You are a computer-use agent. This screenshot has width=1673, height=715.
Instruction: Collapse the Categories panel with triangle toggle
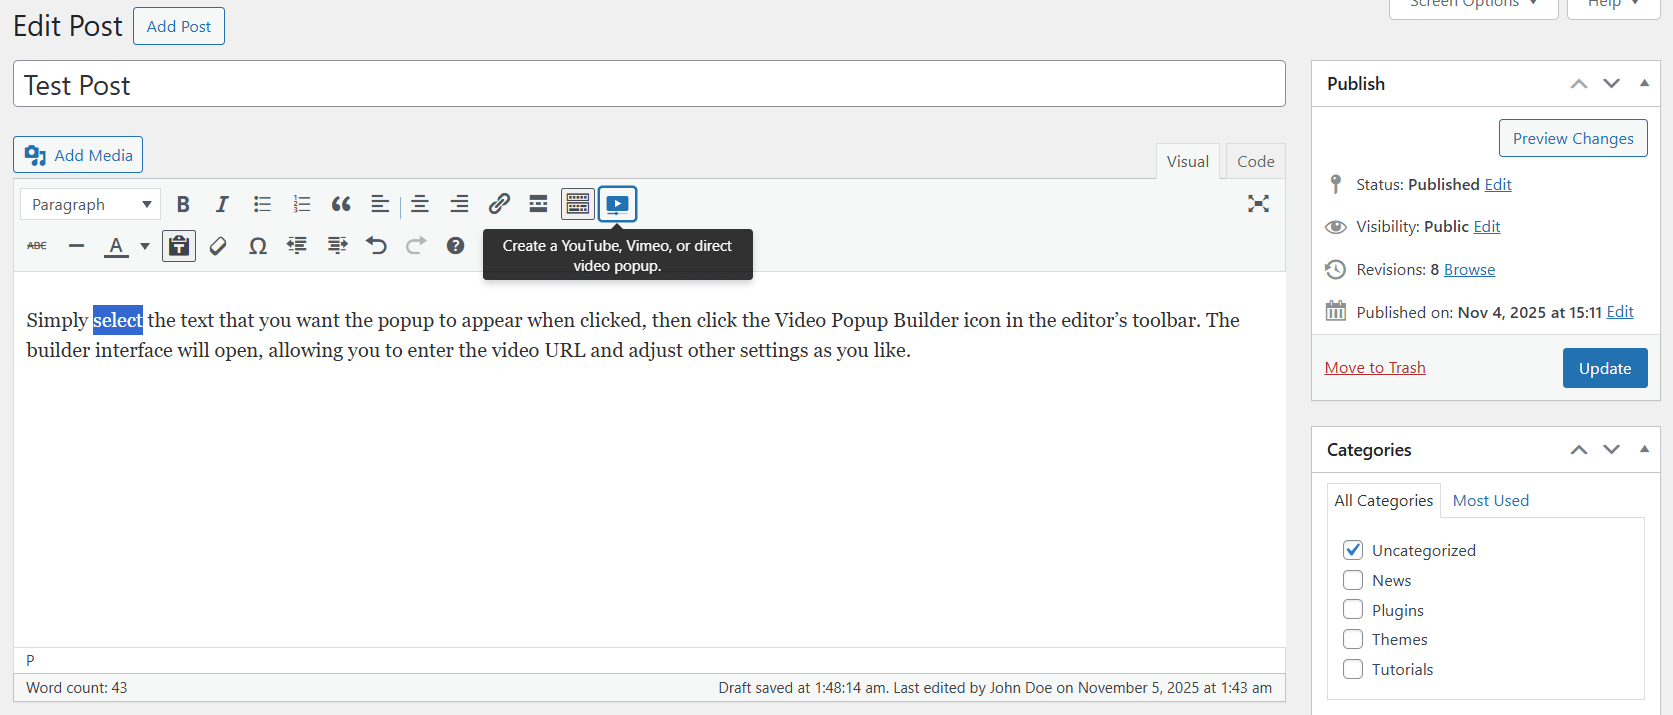[1644, 450]
